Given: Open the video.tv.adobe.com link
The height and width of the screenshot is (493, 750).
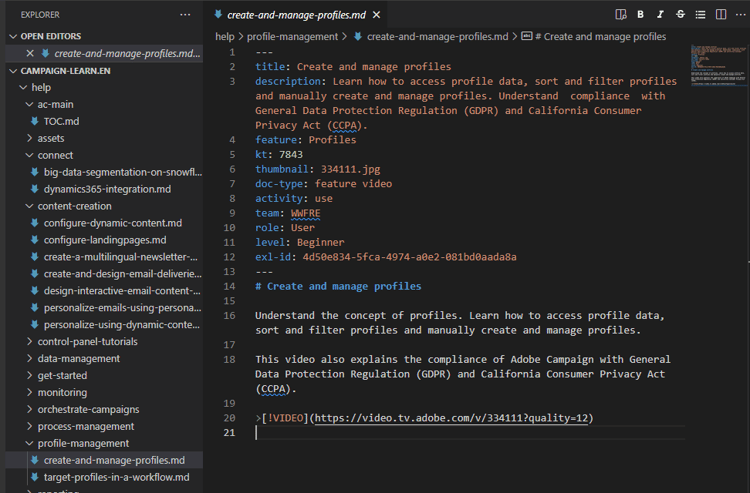Looking at the screenshot, I should click(451, 418).
